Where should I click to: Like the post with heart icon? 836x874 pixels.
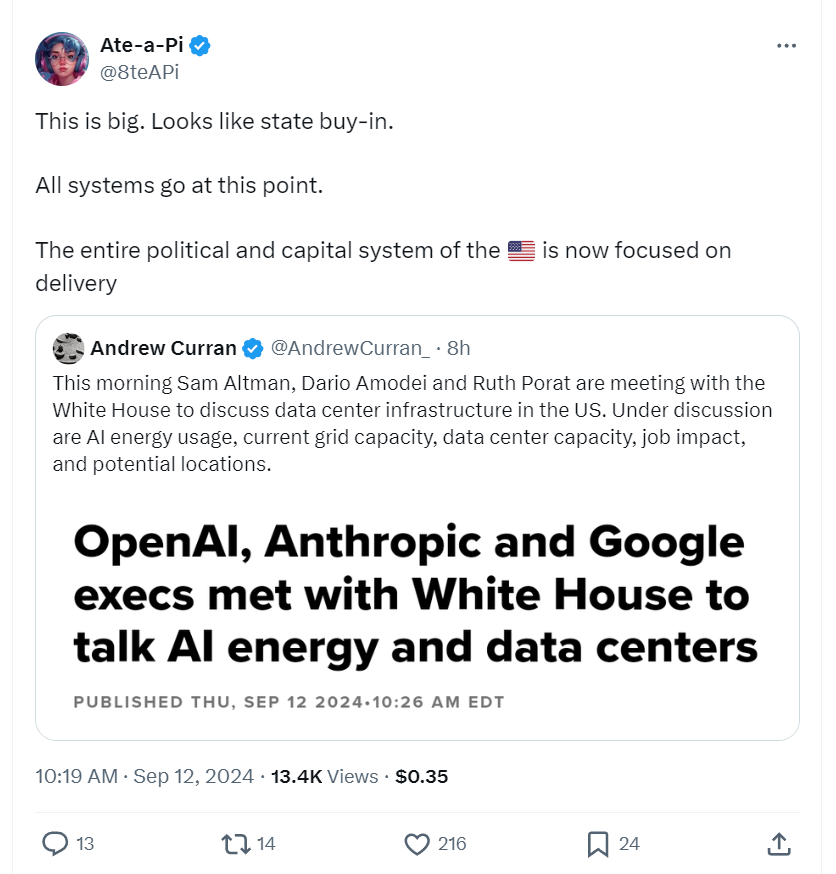tap(417, 844)
